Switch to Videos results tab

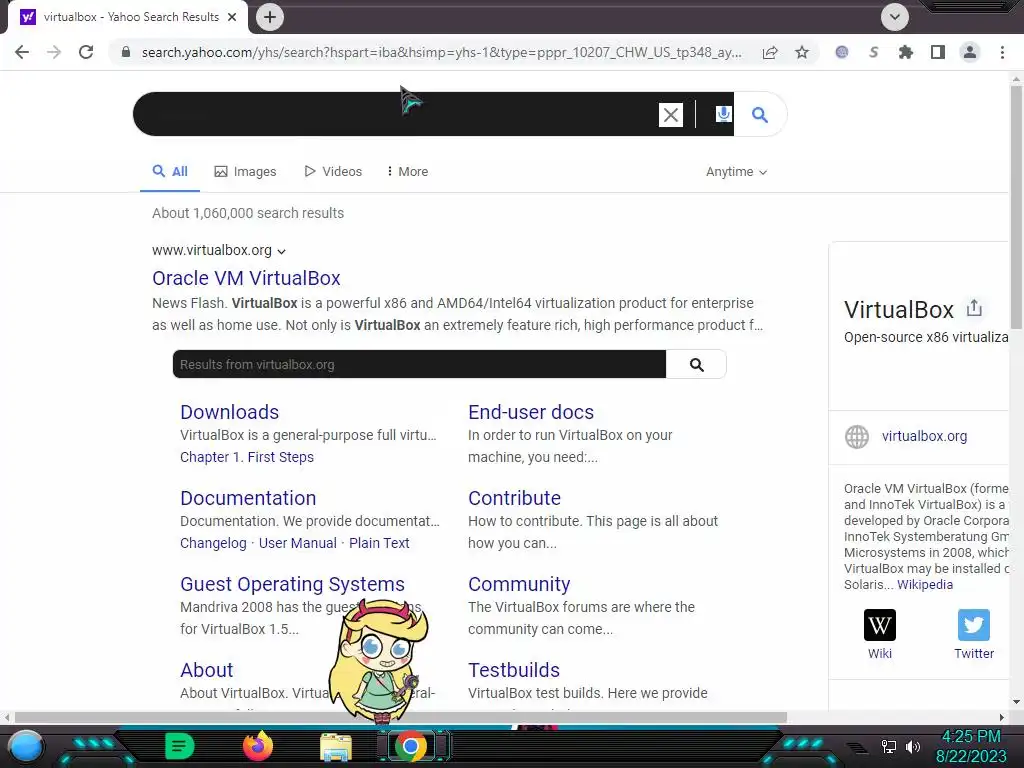333,172
